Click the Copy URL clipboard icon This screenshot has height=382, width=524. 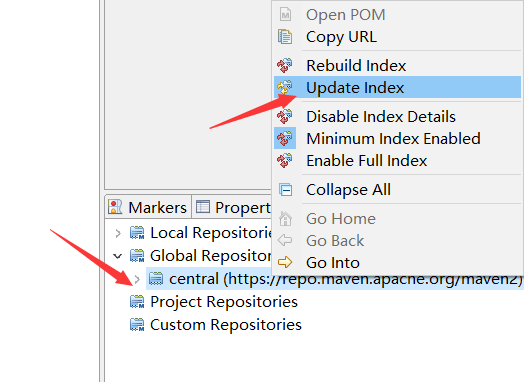285,36
